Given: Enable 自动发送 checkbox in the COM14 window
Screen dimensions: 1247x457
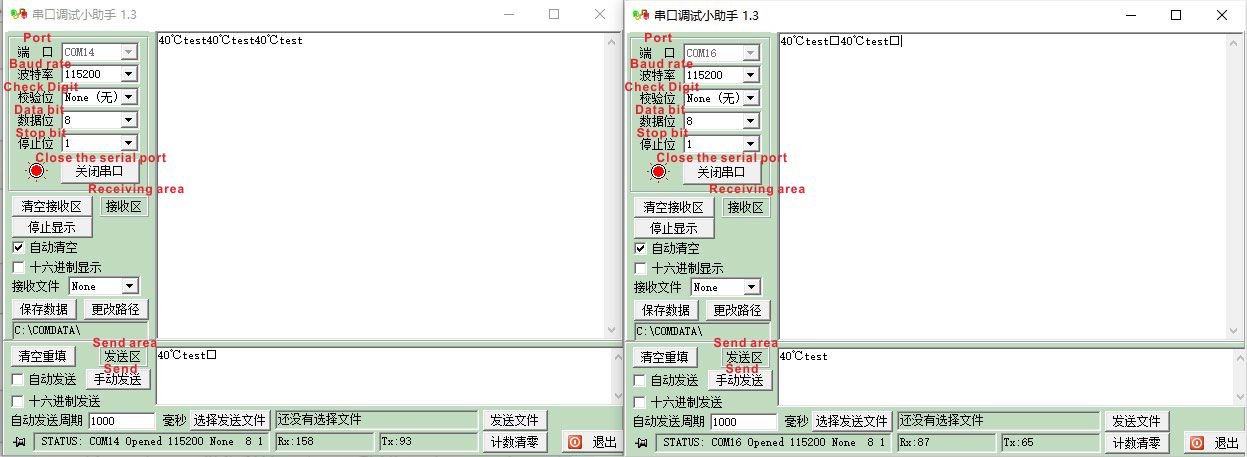Looking at the screenshot, I should (x=18, y=380).
